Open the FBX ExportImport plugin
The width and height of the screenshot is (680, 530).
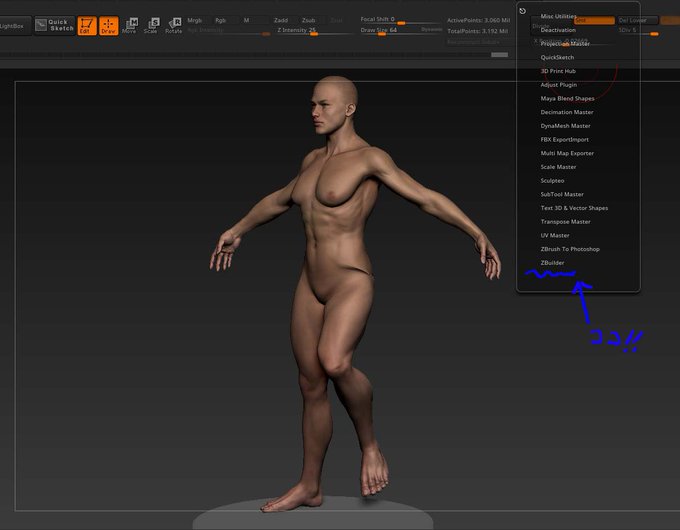coord(565,140)
